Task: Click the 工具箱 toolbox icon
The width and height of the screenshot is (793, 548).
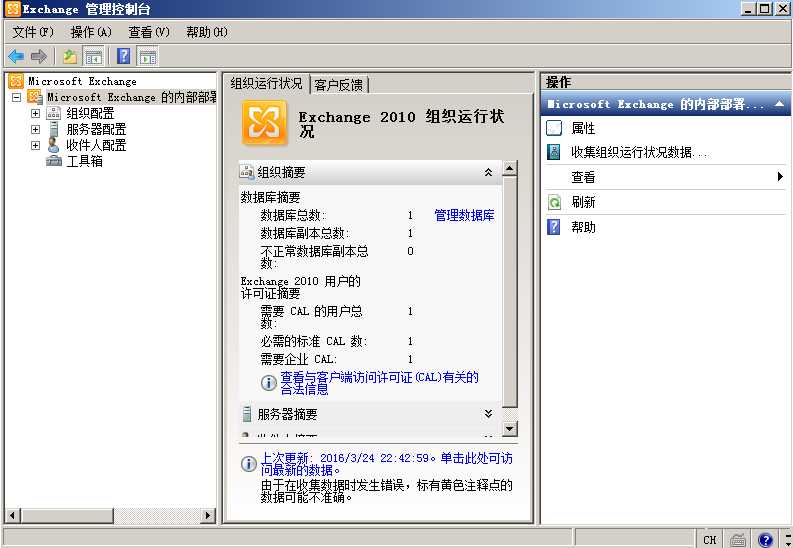Action: pyautogui.click(x=54, y=161)
